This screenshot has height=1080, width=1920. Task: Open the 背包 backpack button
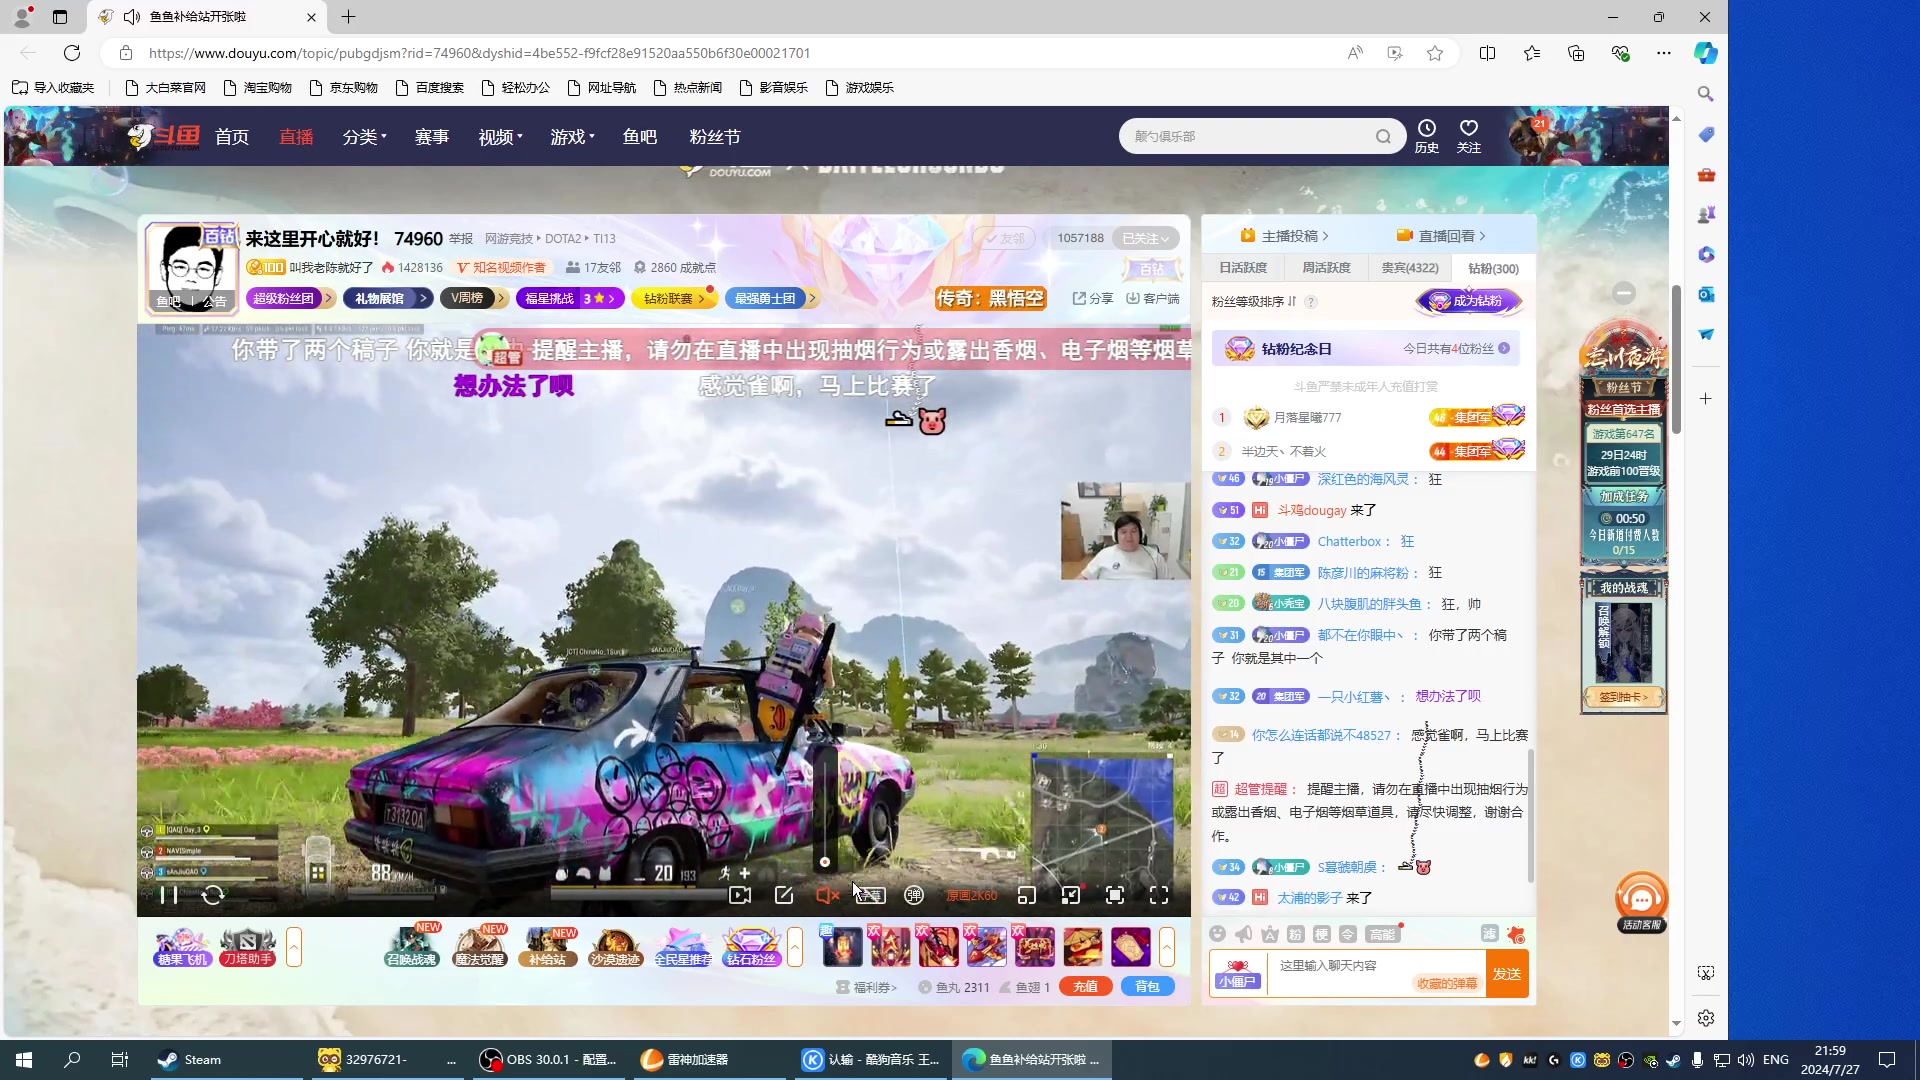click(x=1148, y=987)
